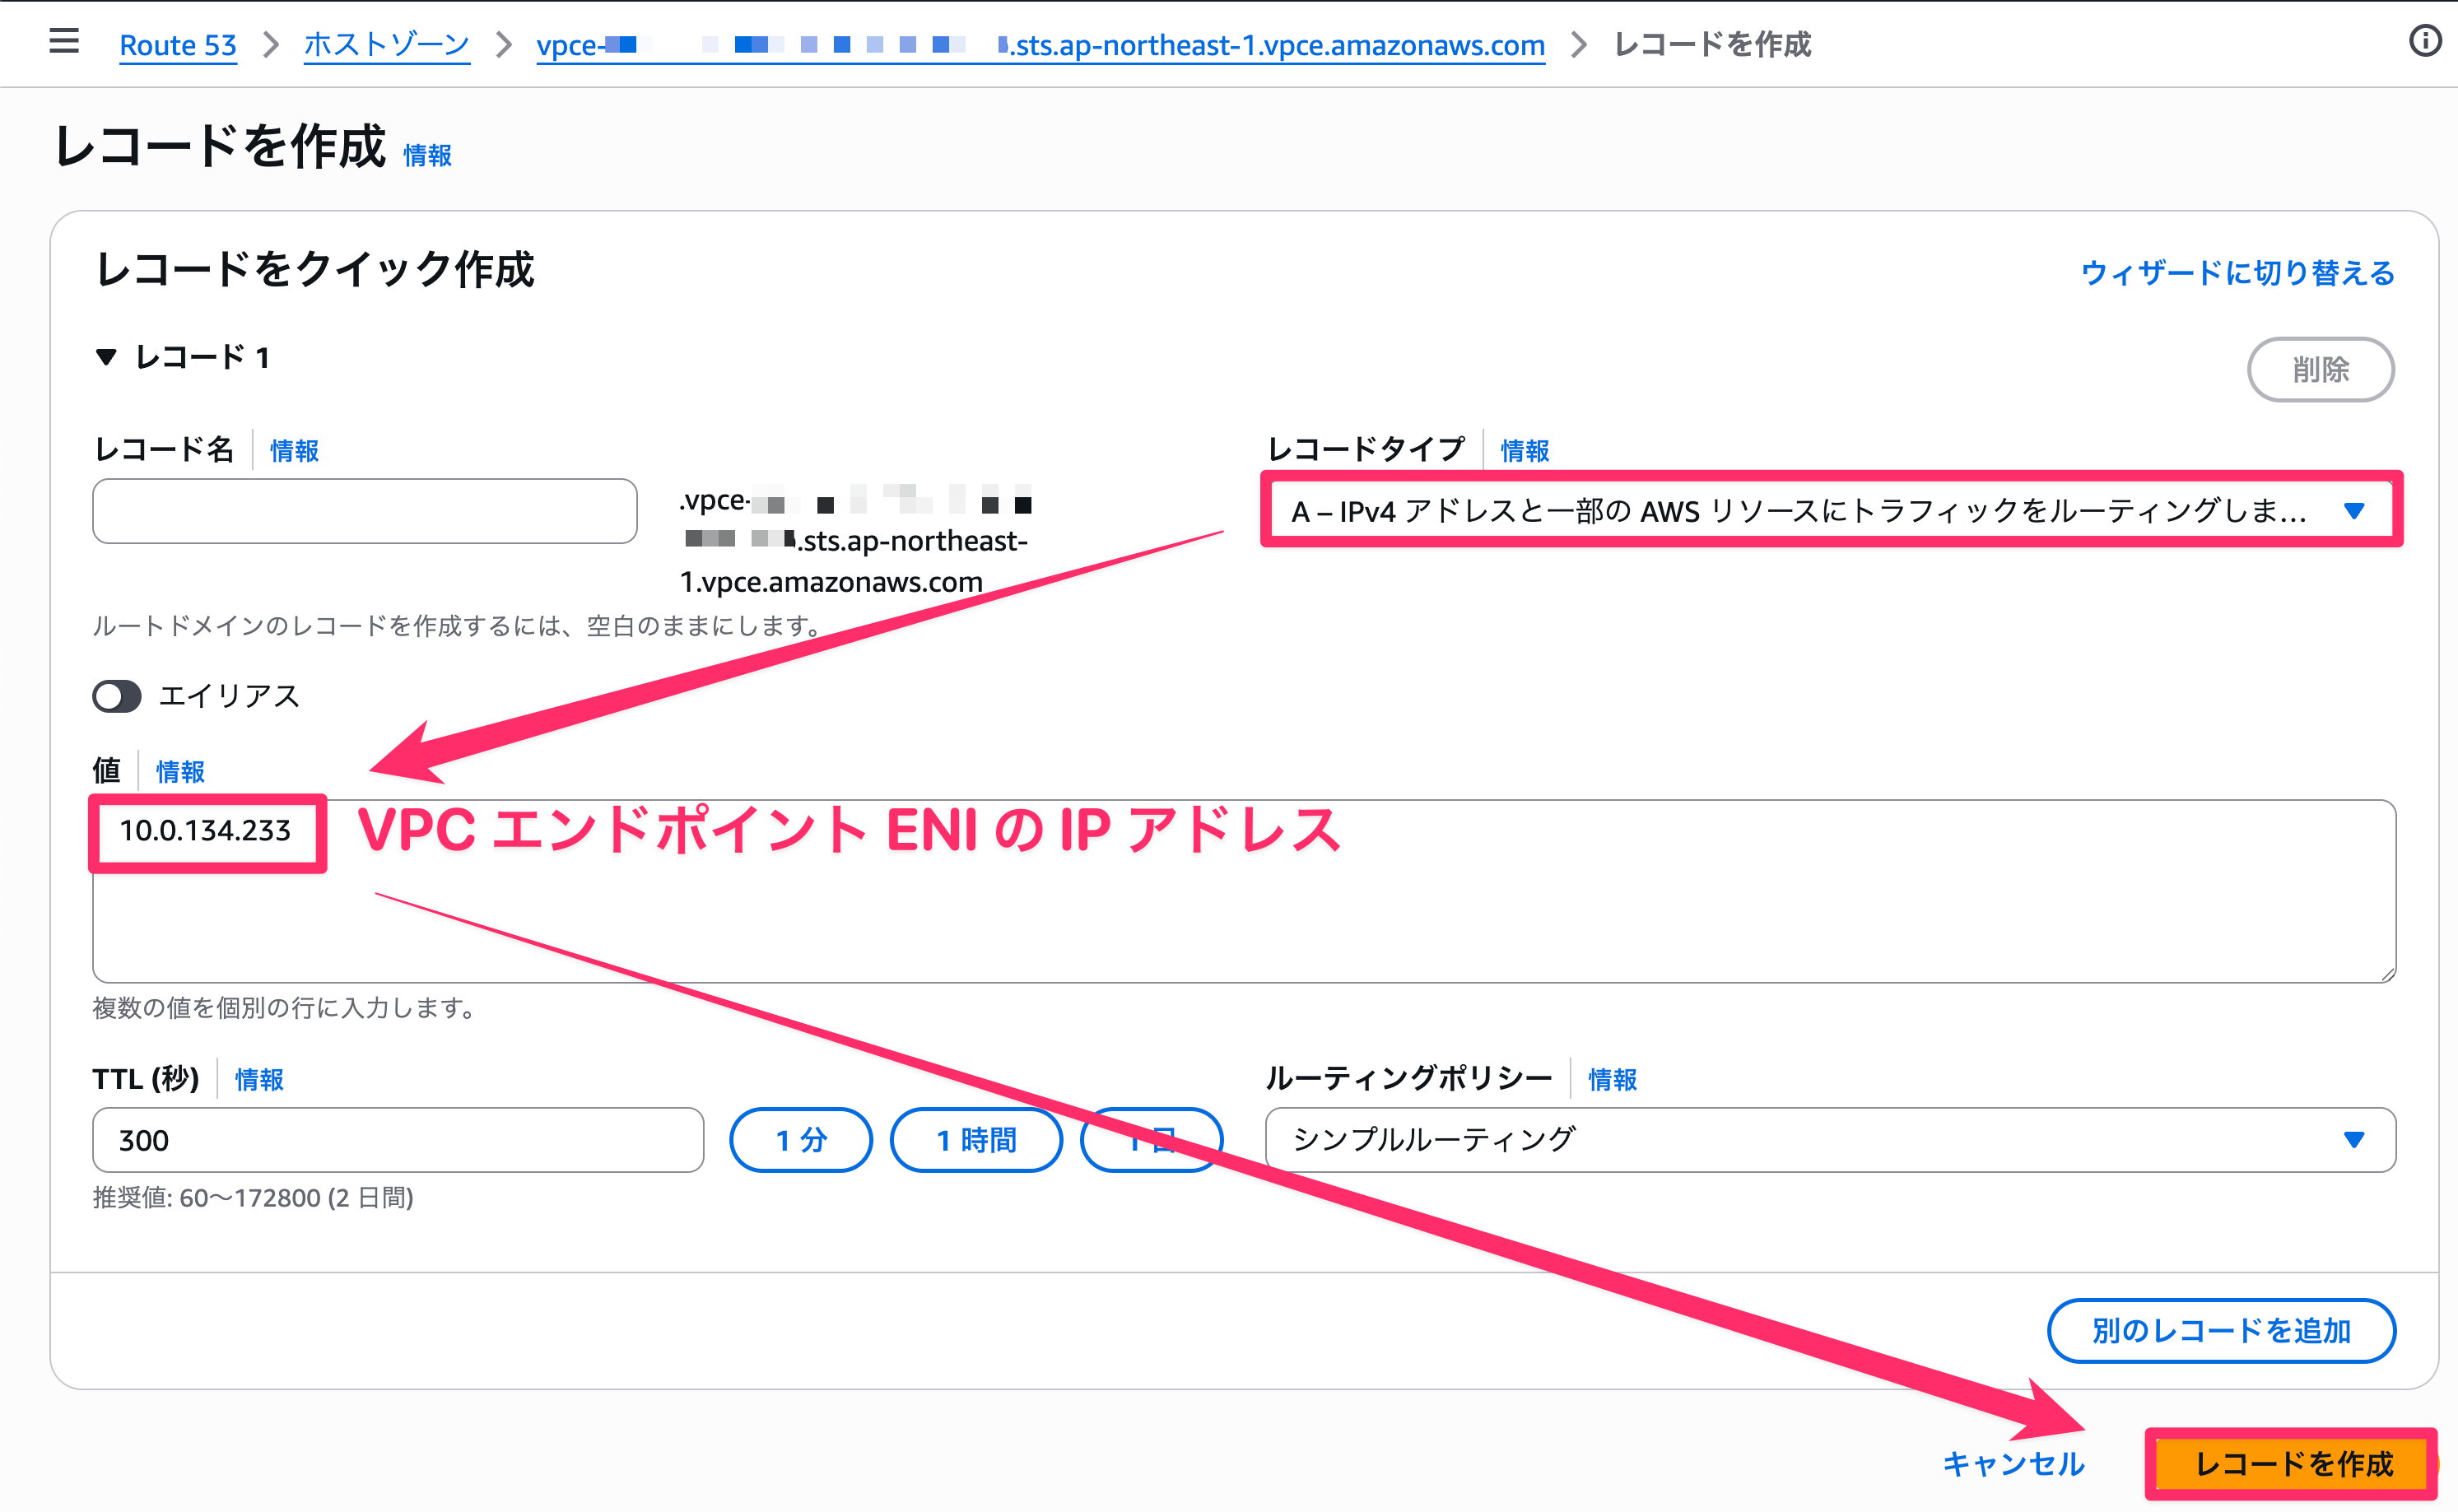The height and width of the screenshot is (1512, 2458).
Task: Open the hamburger navigation menu
Action: click(64, 42)
